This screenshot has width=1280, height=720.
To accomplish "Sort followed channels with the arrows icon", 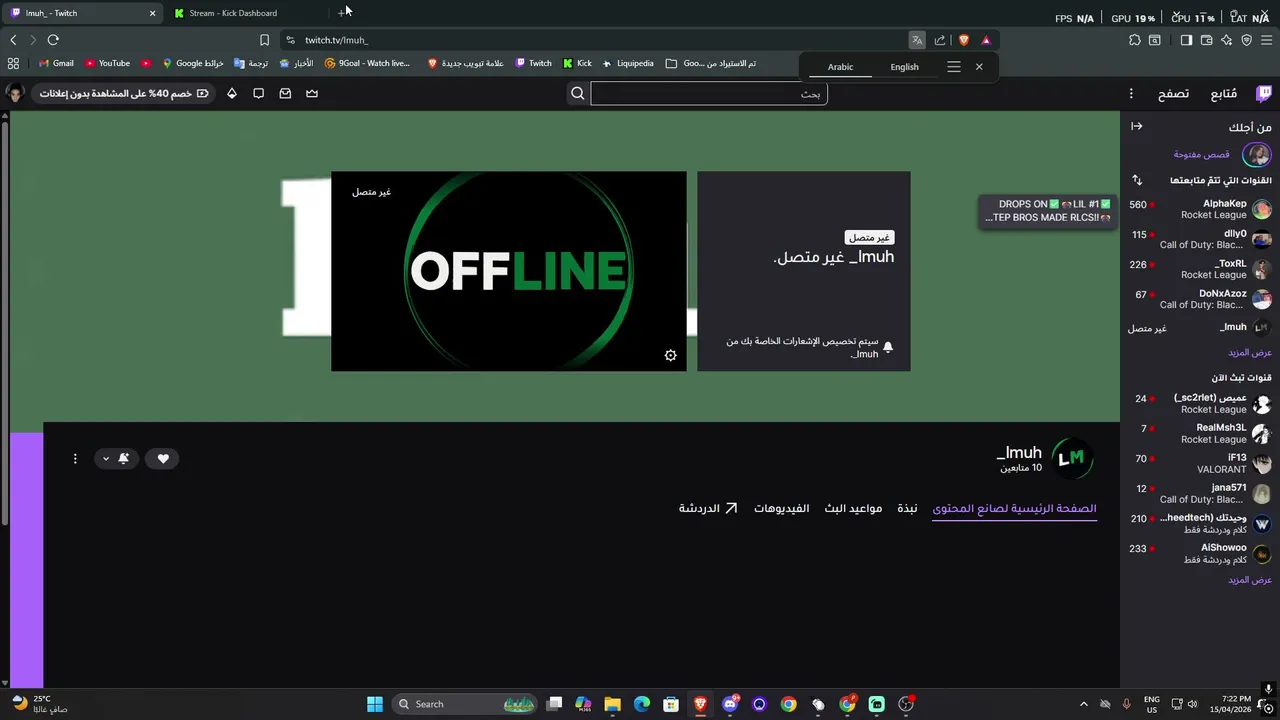I will tap(1137, 180).
